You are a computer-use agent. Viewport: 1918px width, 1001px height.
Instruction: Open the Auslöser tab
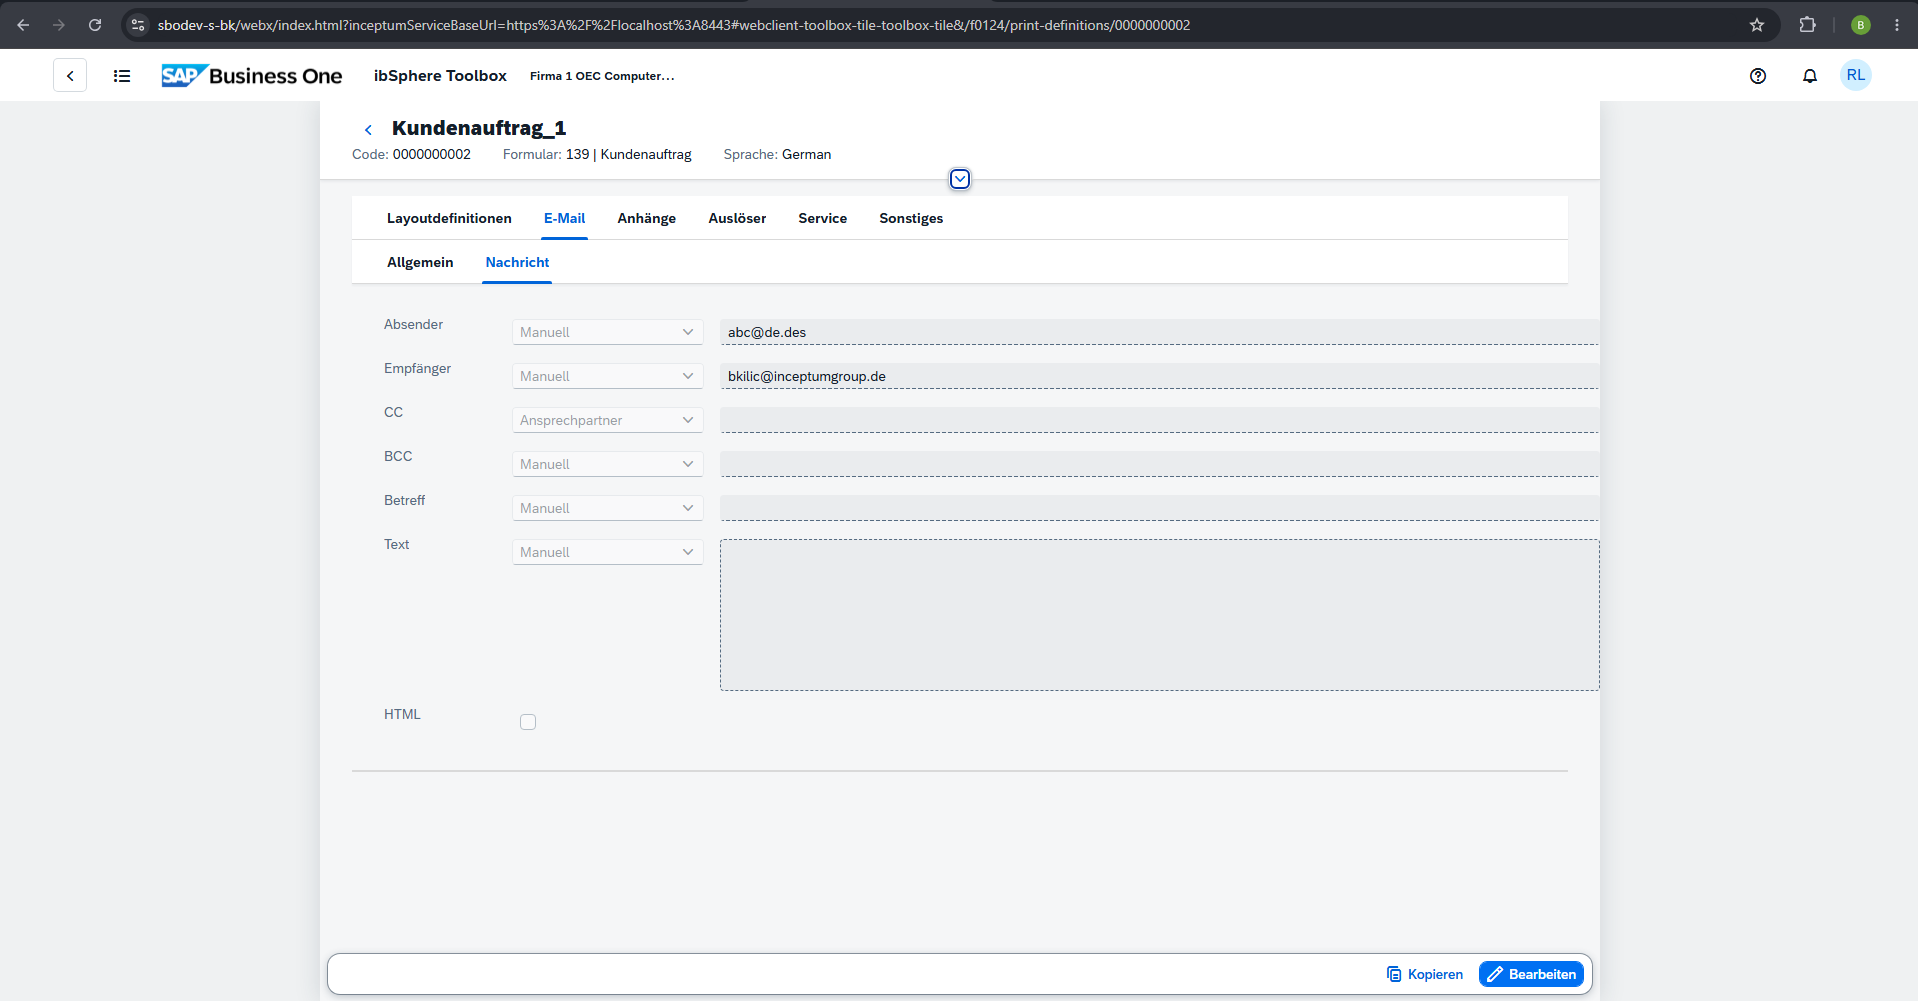[737, 218]
